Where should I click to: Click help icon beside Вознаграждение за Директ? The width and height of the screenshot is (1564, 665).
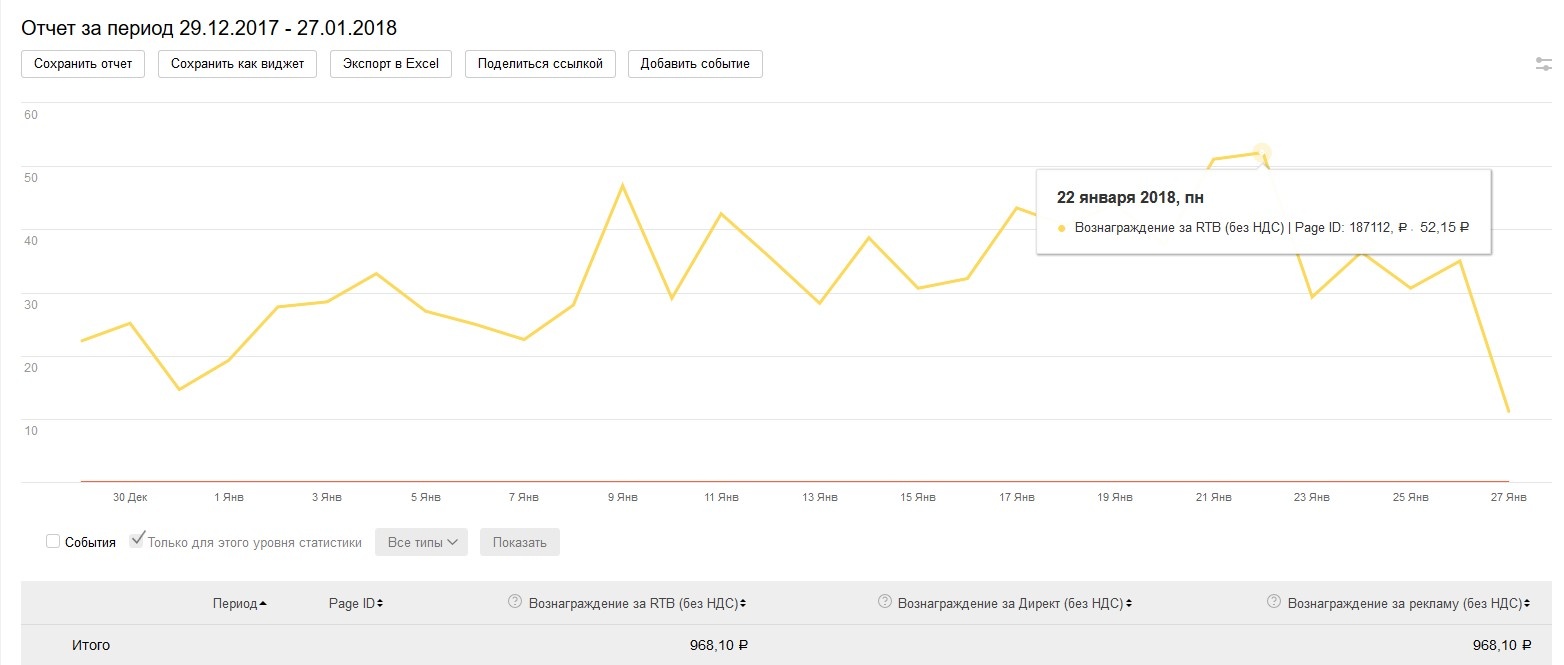tap(884, 602)
